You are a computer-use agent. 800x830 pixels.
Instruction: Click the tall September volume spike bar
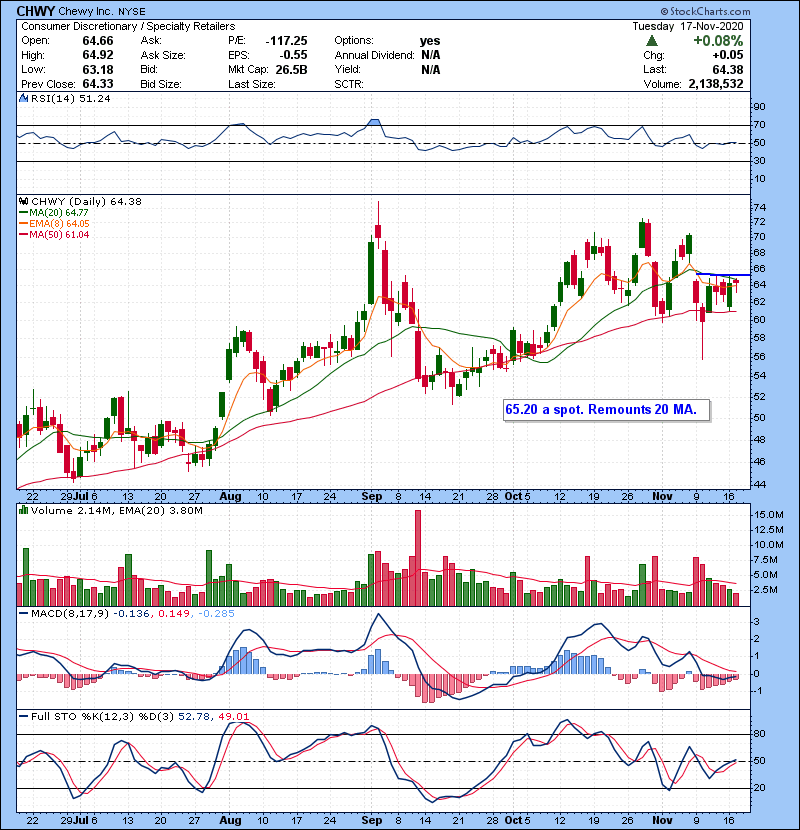coord(418,558)
